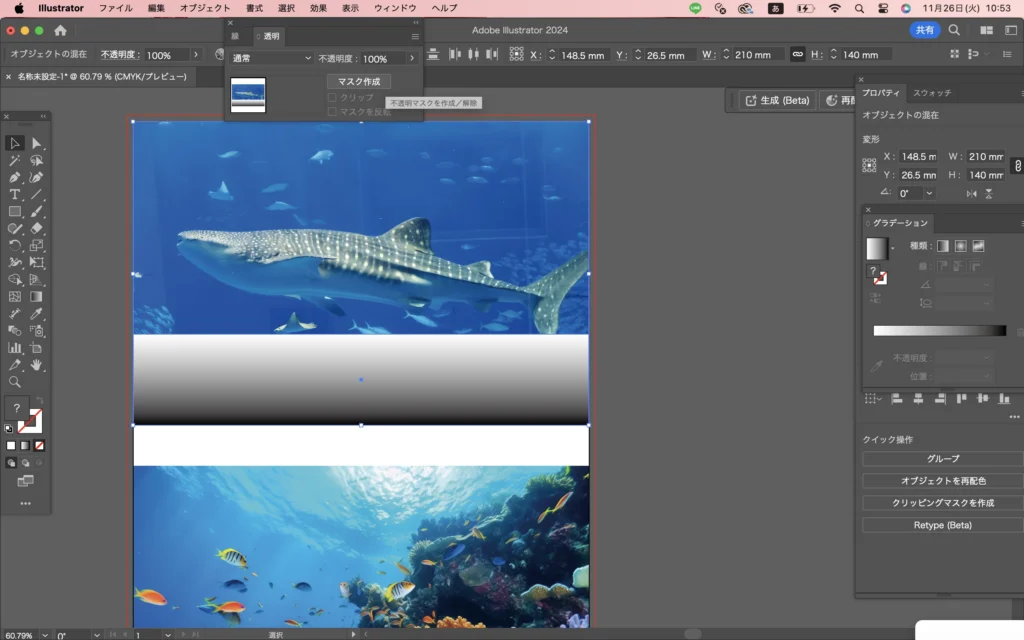Select the Type tool
The width and height of the screenshot is (1024, 640).
(15, 194)
